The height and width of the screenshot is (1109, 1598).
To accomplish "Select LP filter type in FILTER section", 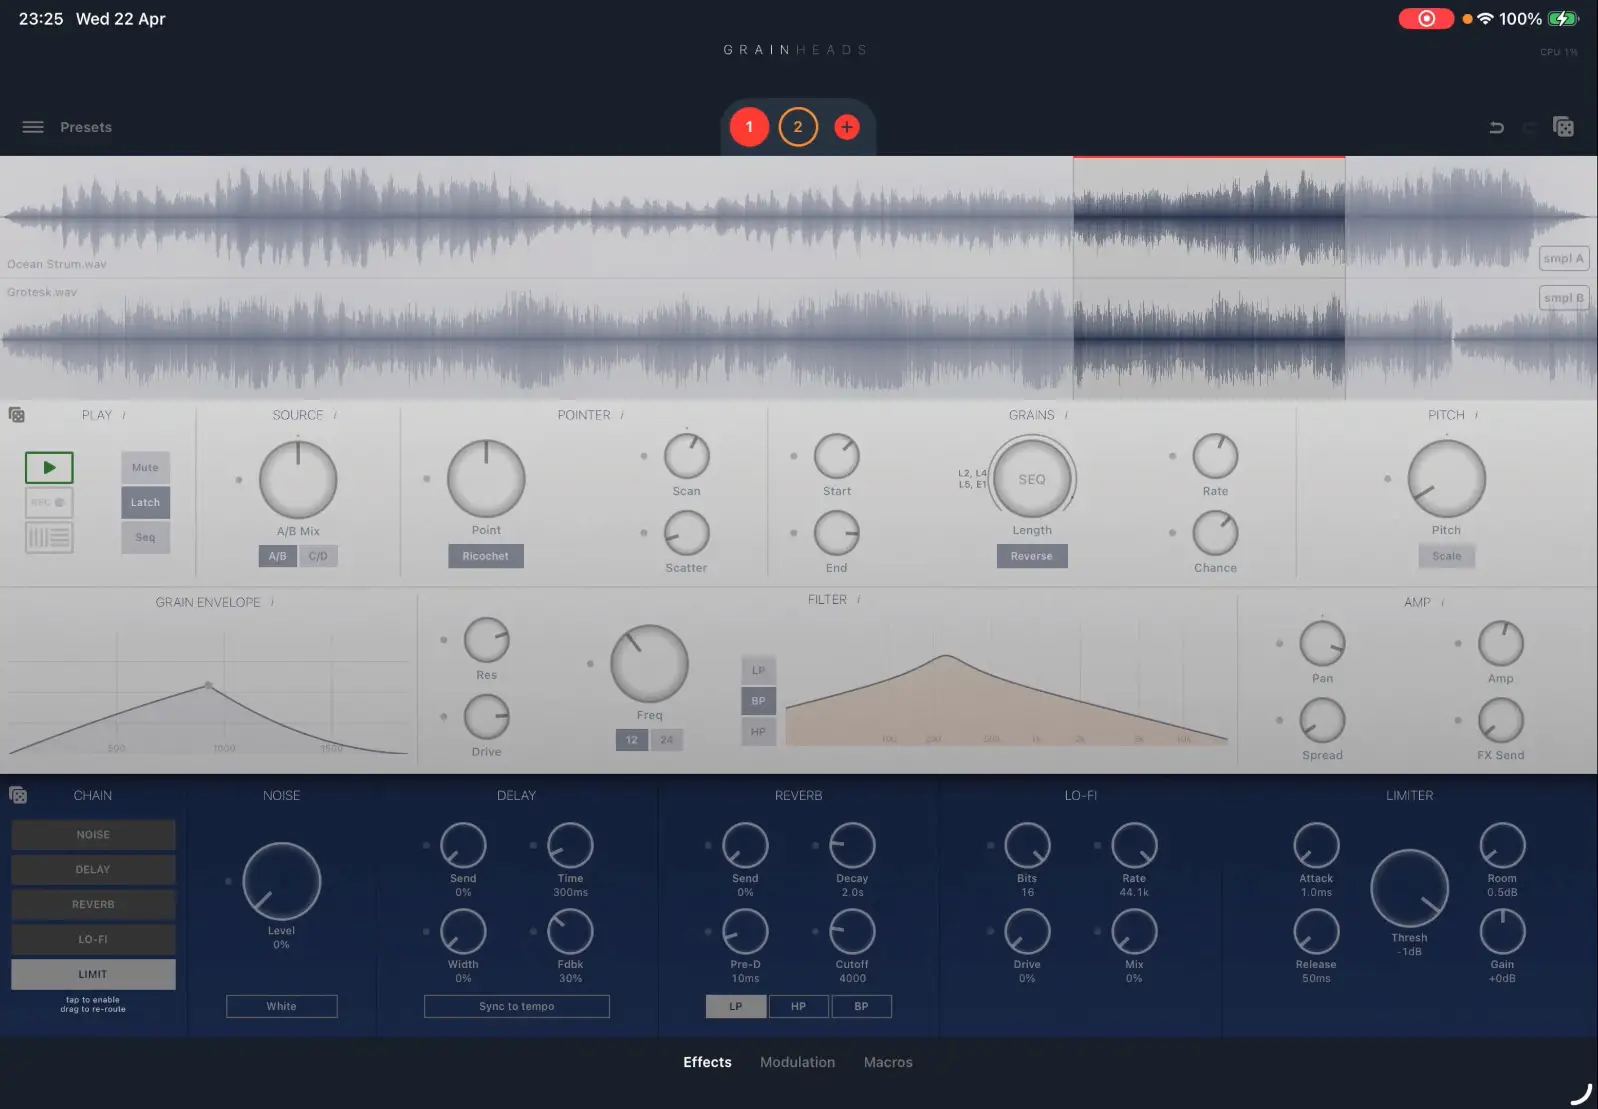I will 758,670.
